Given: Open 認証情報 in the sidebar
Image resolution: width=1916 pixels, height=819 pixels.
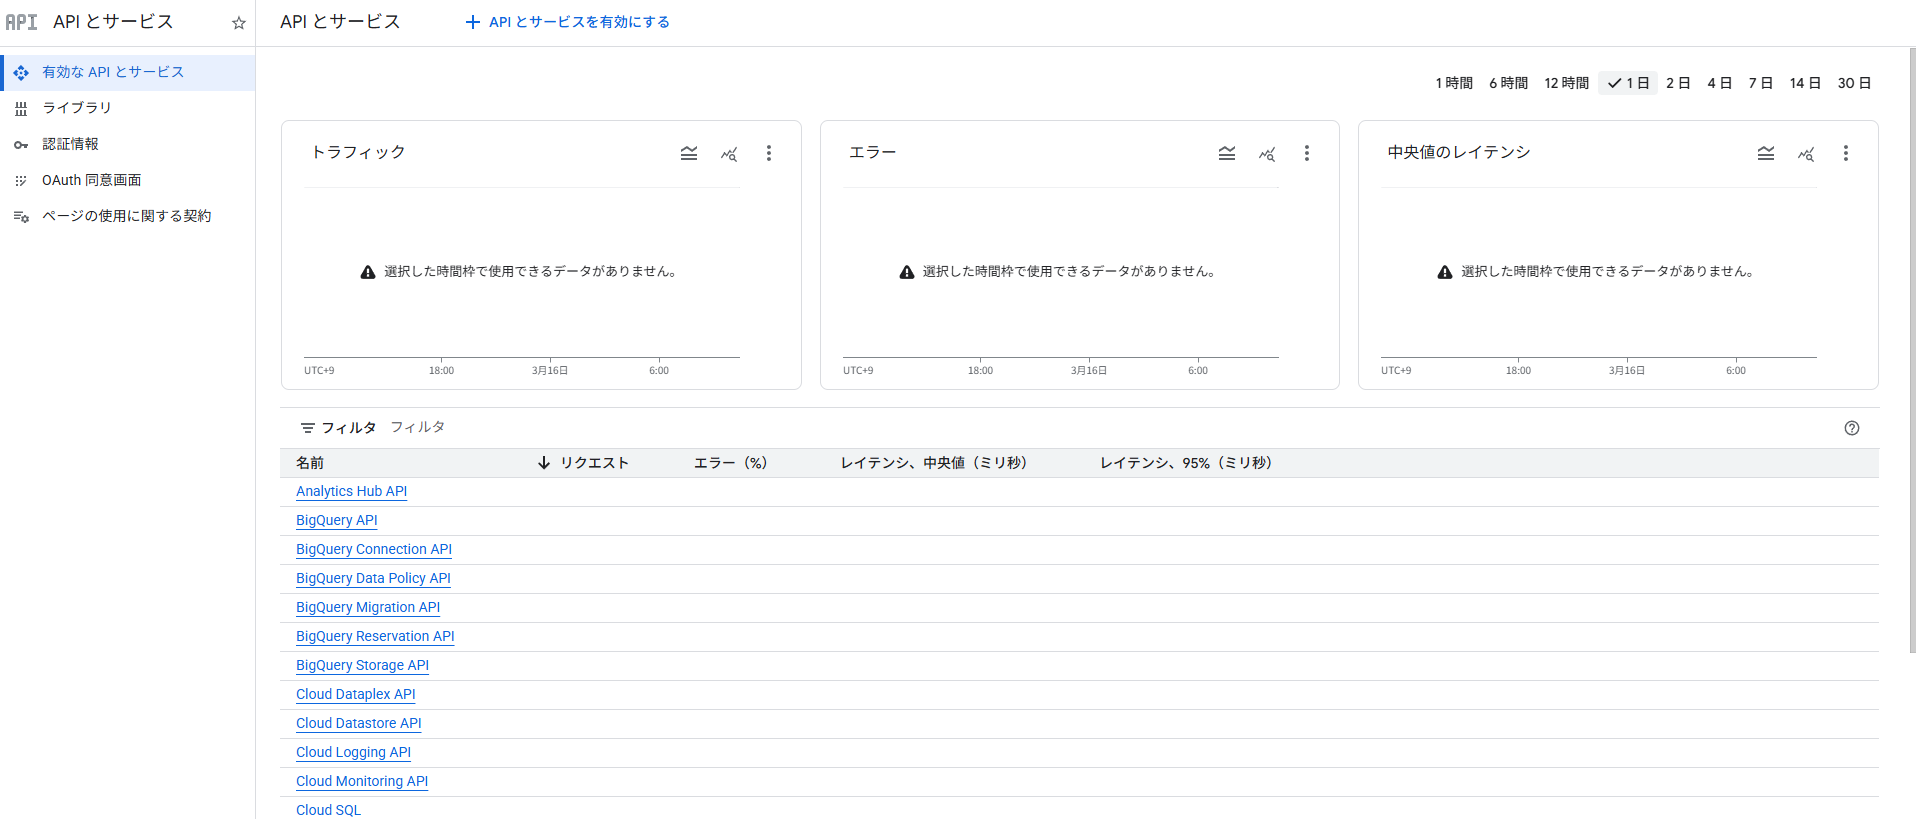Looking at the screenshot, I should [70, 144].
